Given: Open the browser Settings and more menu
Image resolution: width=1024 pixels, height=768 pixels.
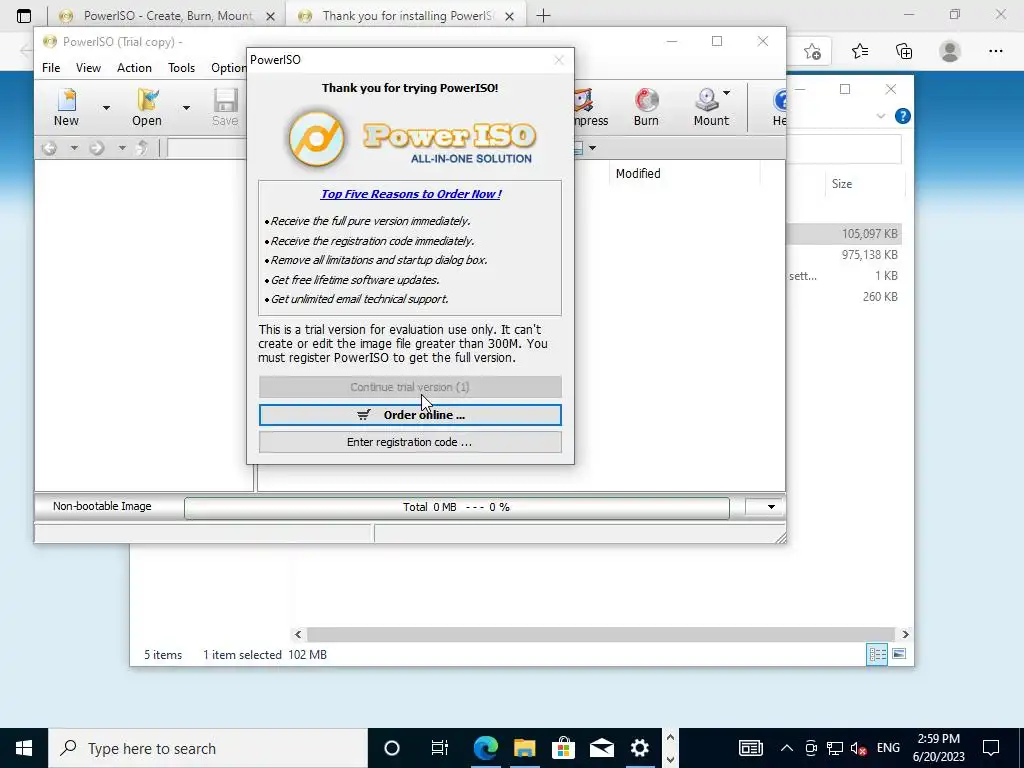Looking at the screenshot, I should [995, 51].
